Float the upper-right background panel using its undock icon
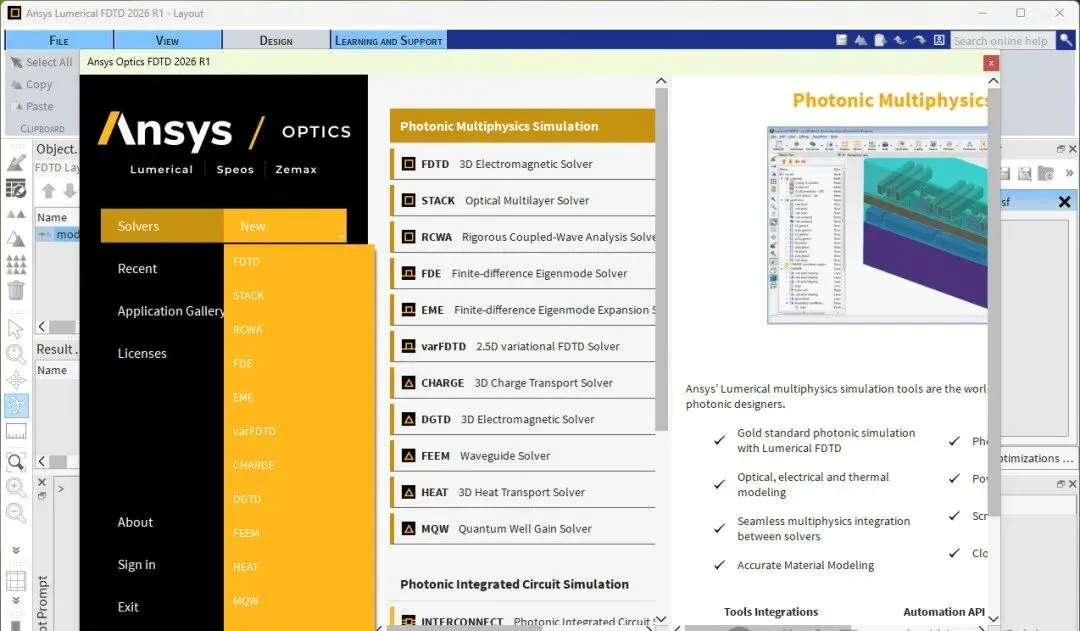 1061,149
